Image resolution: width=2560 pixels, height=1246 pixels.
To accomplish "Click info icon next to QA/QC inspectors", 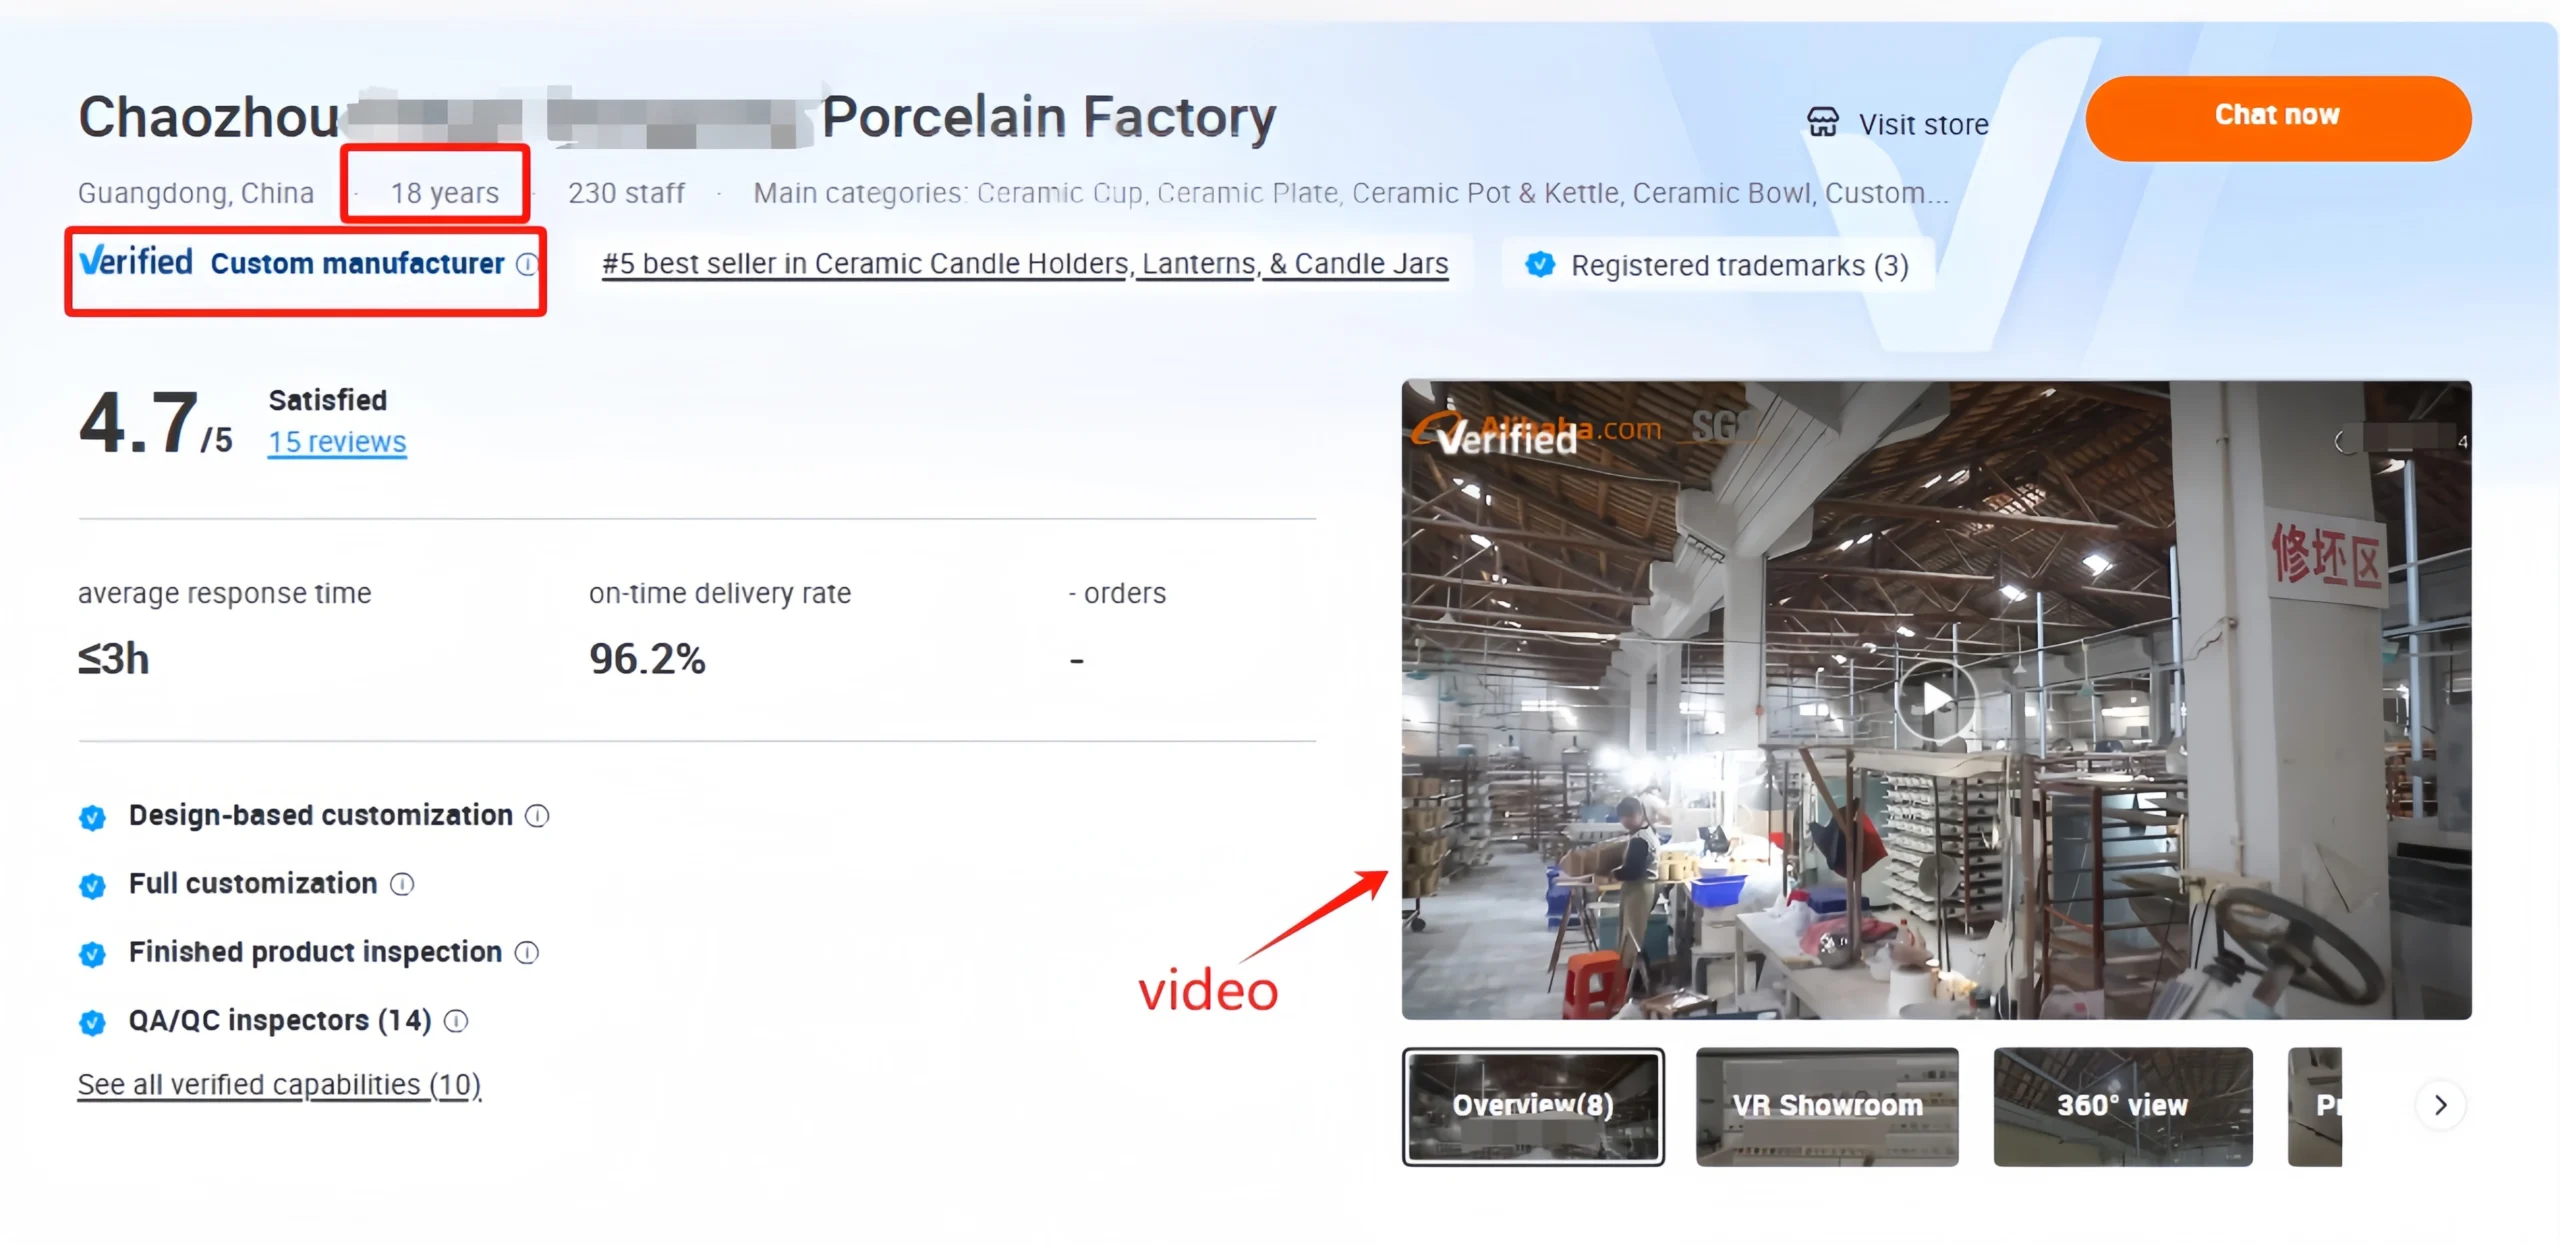I will pos(456,1021).
